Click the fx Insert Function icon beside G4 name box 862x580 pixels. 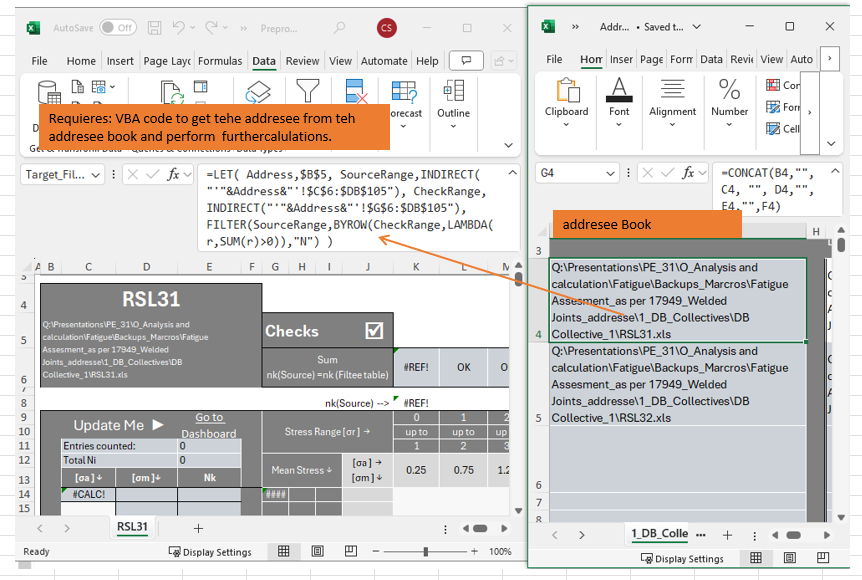click(x=688, y=173)
